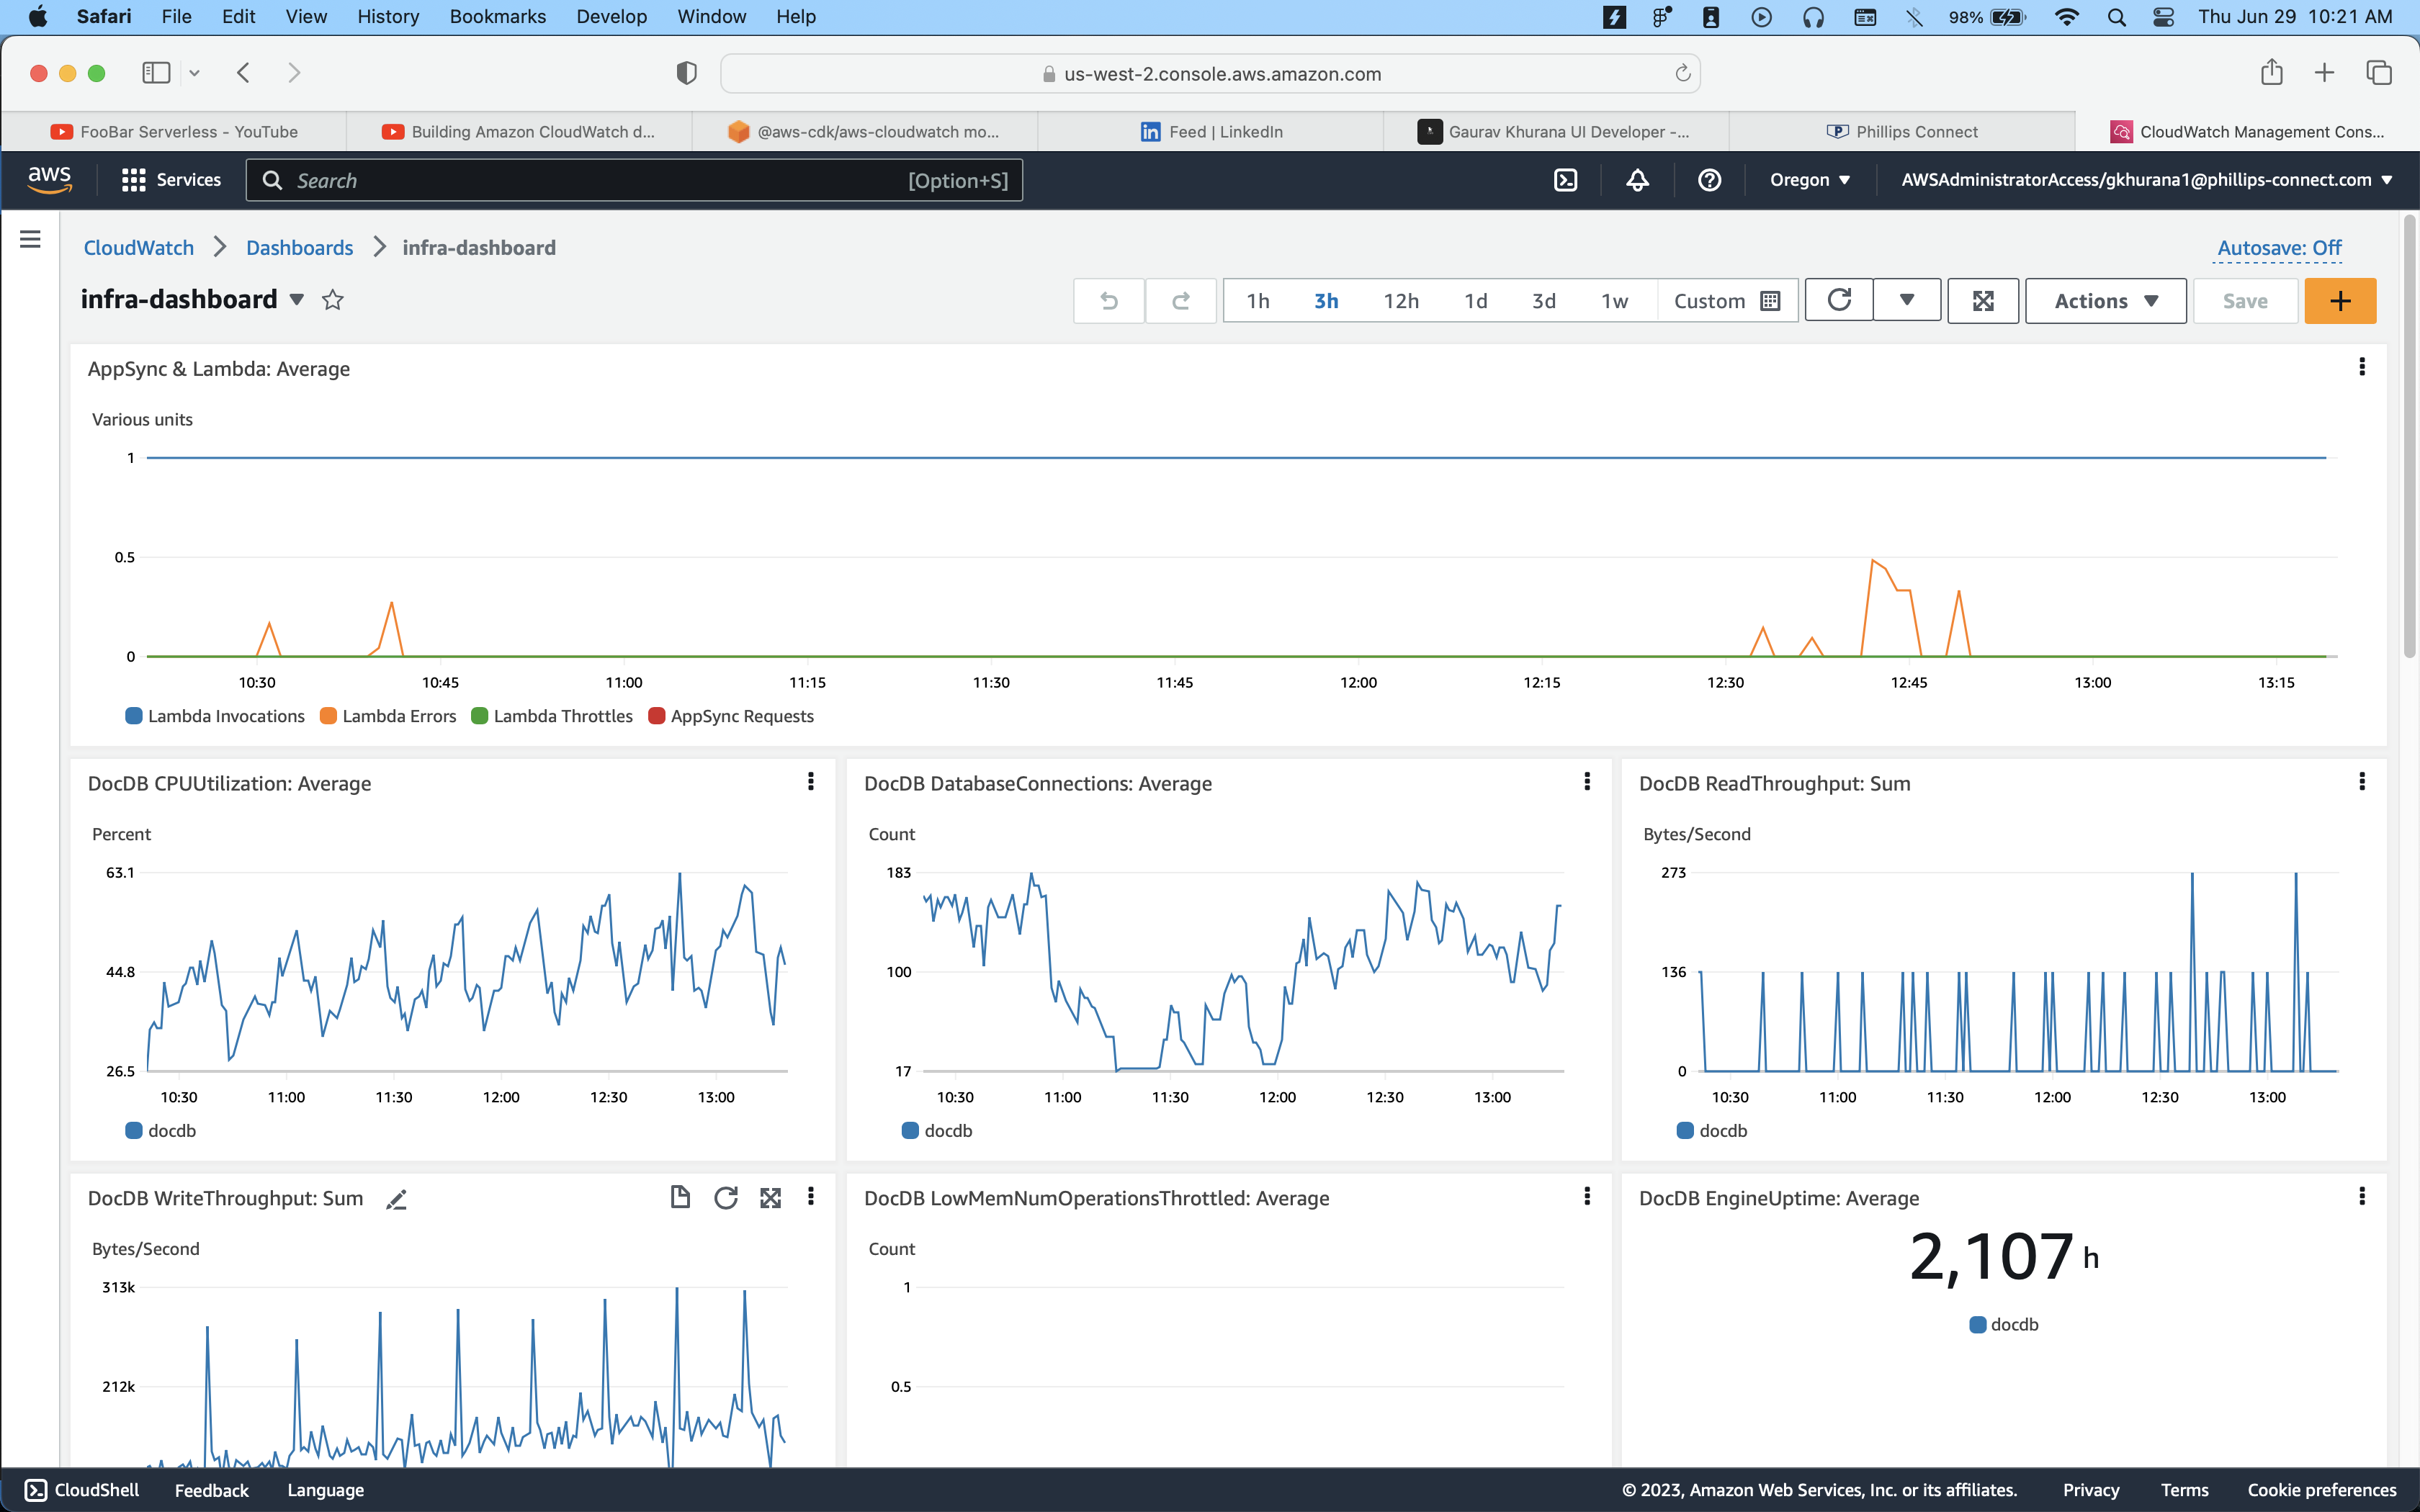Open the Actions dropdown

(x=2106, y=301)
